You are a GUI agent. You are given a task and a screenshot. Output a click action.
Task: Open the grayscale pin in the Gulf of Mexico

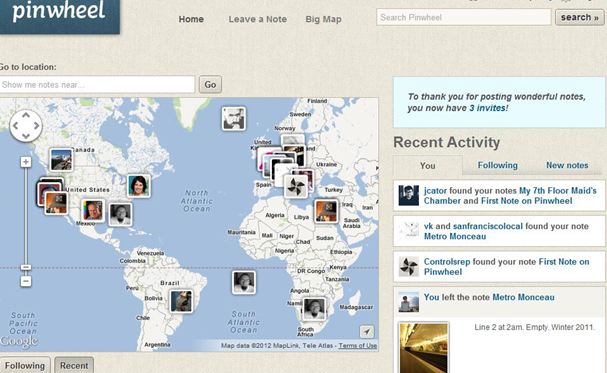(120, 214)
